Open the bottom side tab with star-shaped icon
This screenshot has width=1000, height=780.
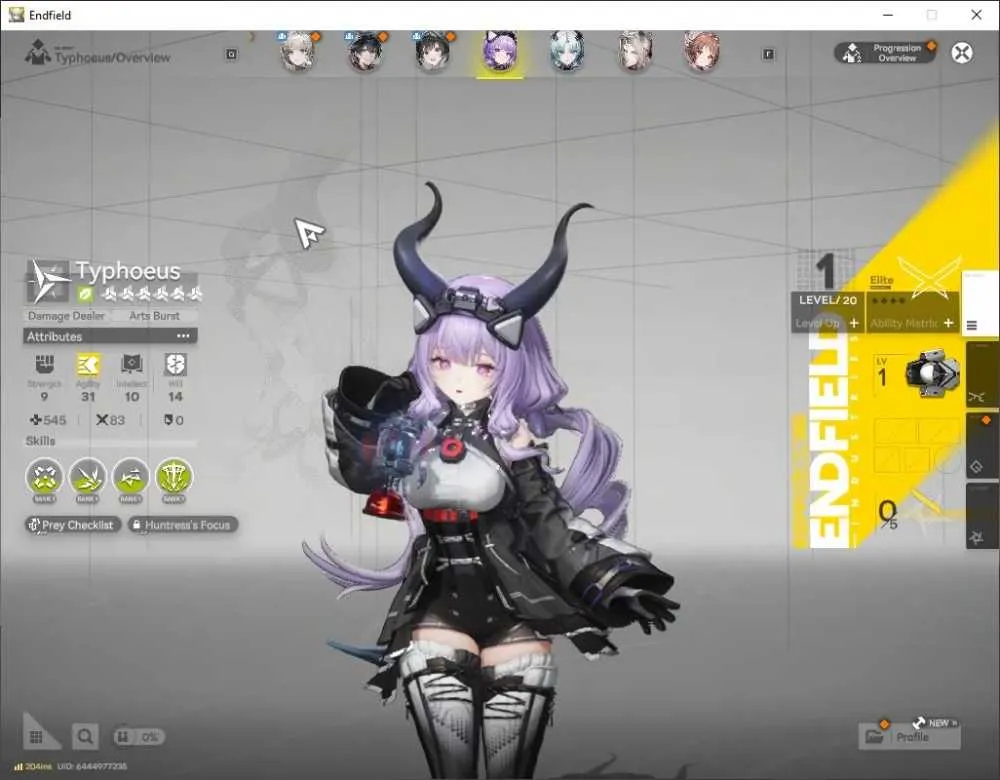[982, 515]
